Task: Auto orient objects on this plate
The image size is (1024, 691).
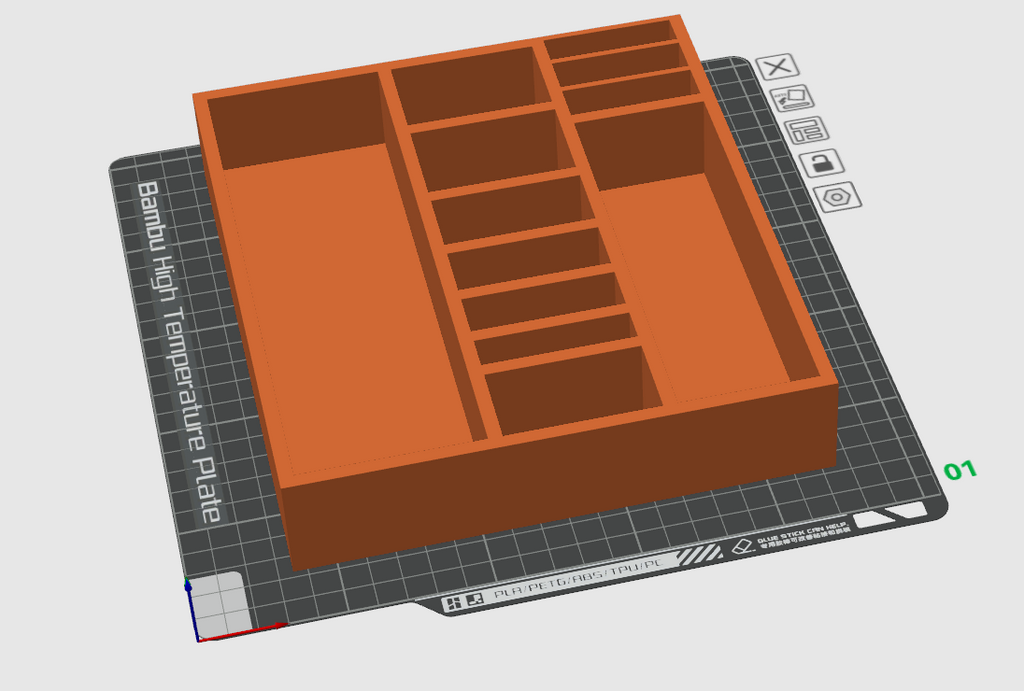Action: coord(792,98)
